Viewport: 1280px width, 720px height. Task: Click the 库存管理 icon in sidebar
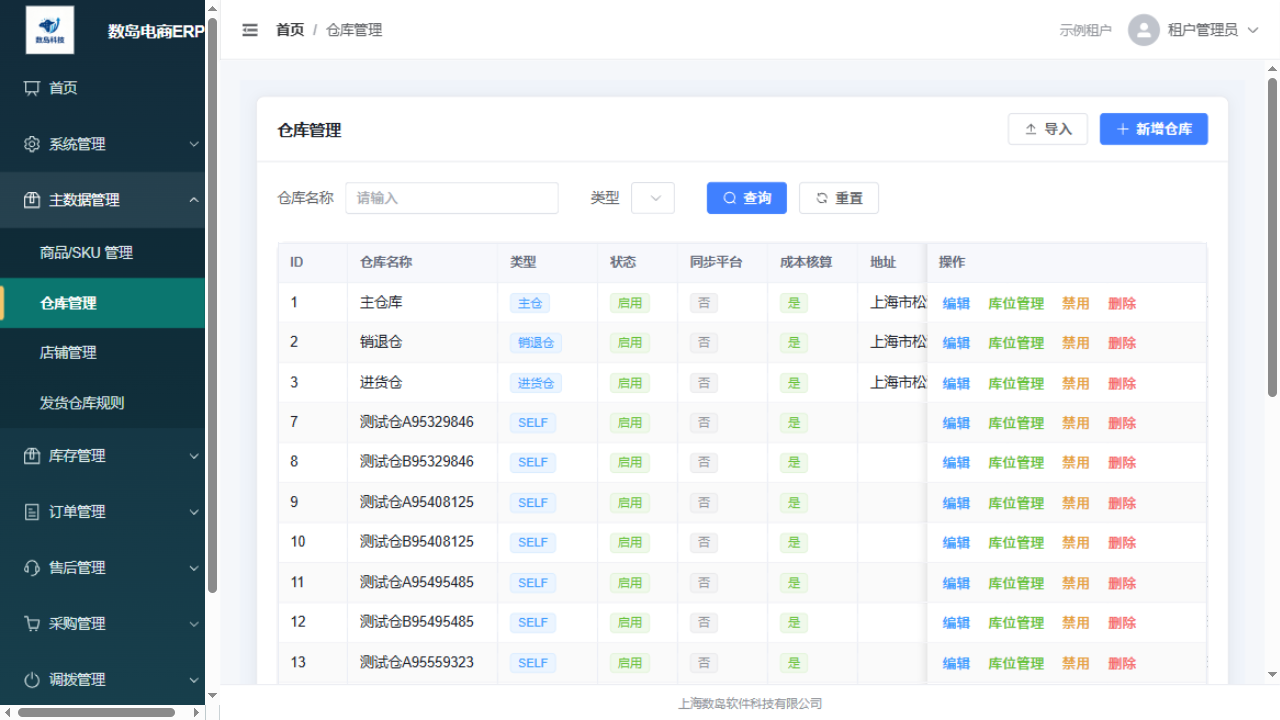point(32,456)
